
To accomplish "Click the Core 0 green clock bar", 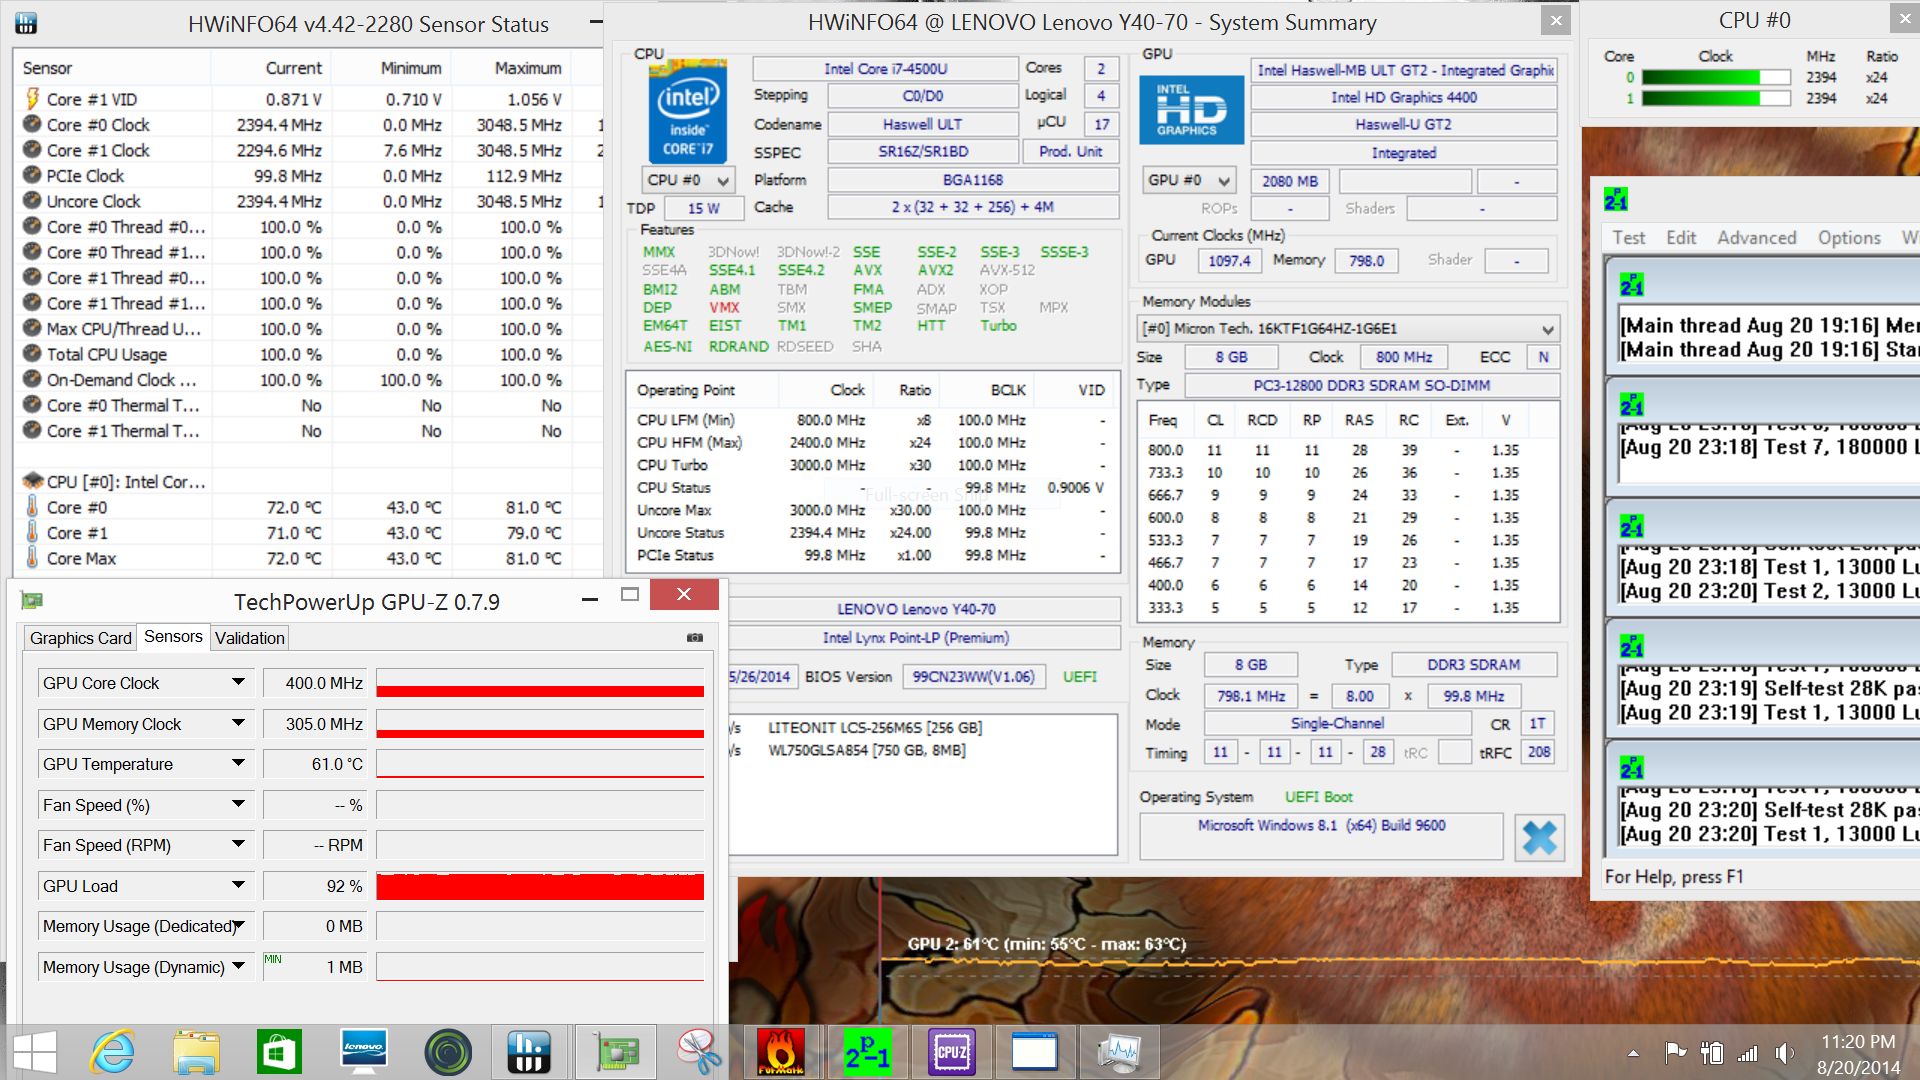I will [x=1716, y=78].
